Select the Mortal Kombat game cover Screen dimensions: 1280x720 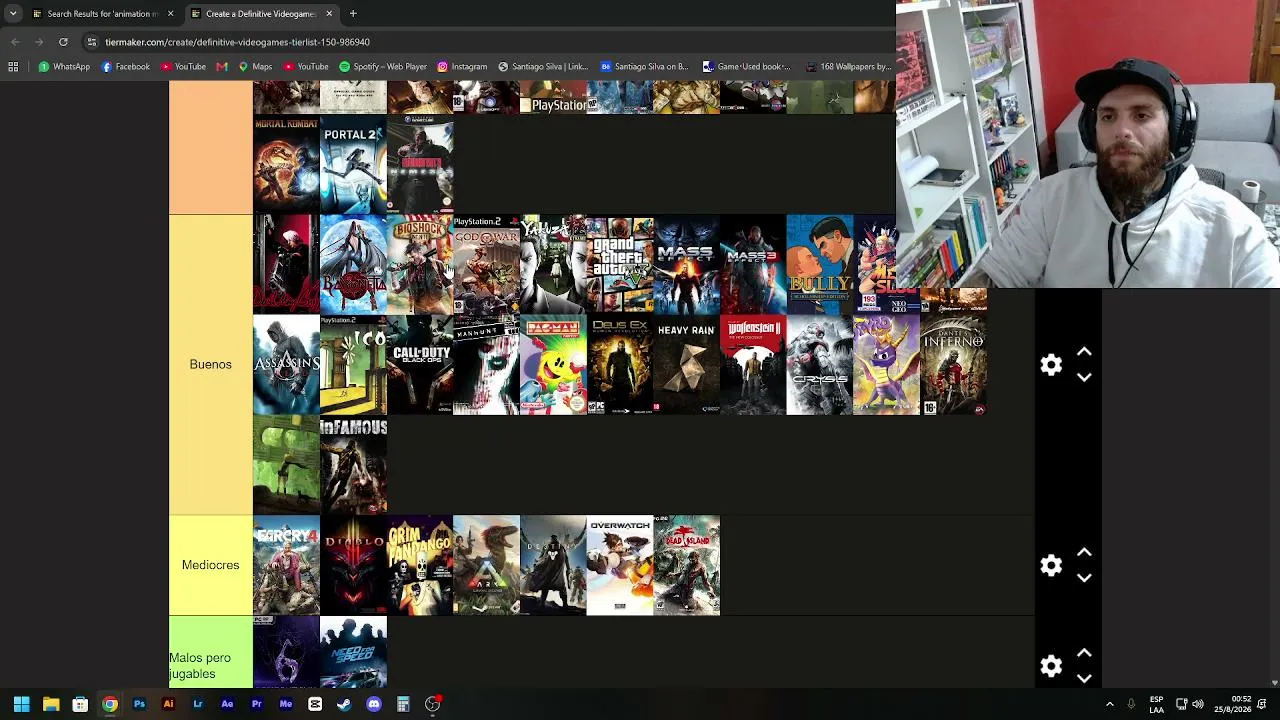(x=286, y=164)
